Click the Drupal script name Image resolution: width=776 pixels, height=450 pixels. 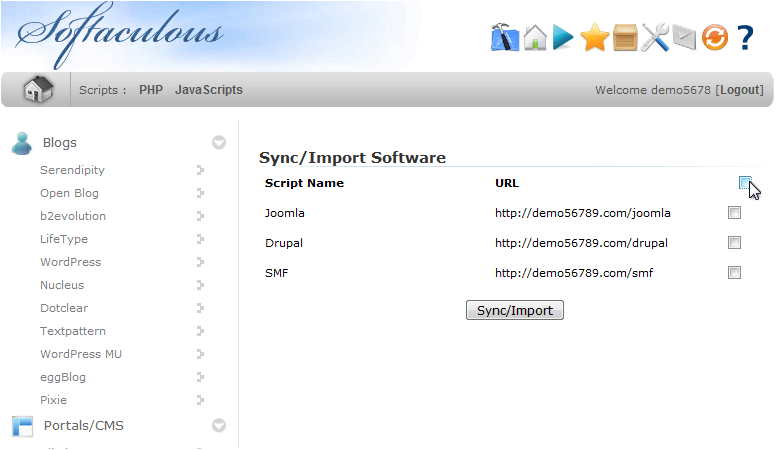click(x=284, y=243)
